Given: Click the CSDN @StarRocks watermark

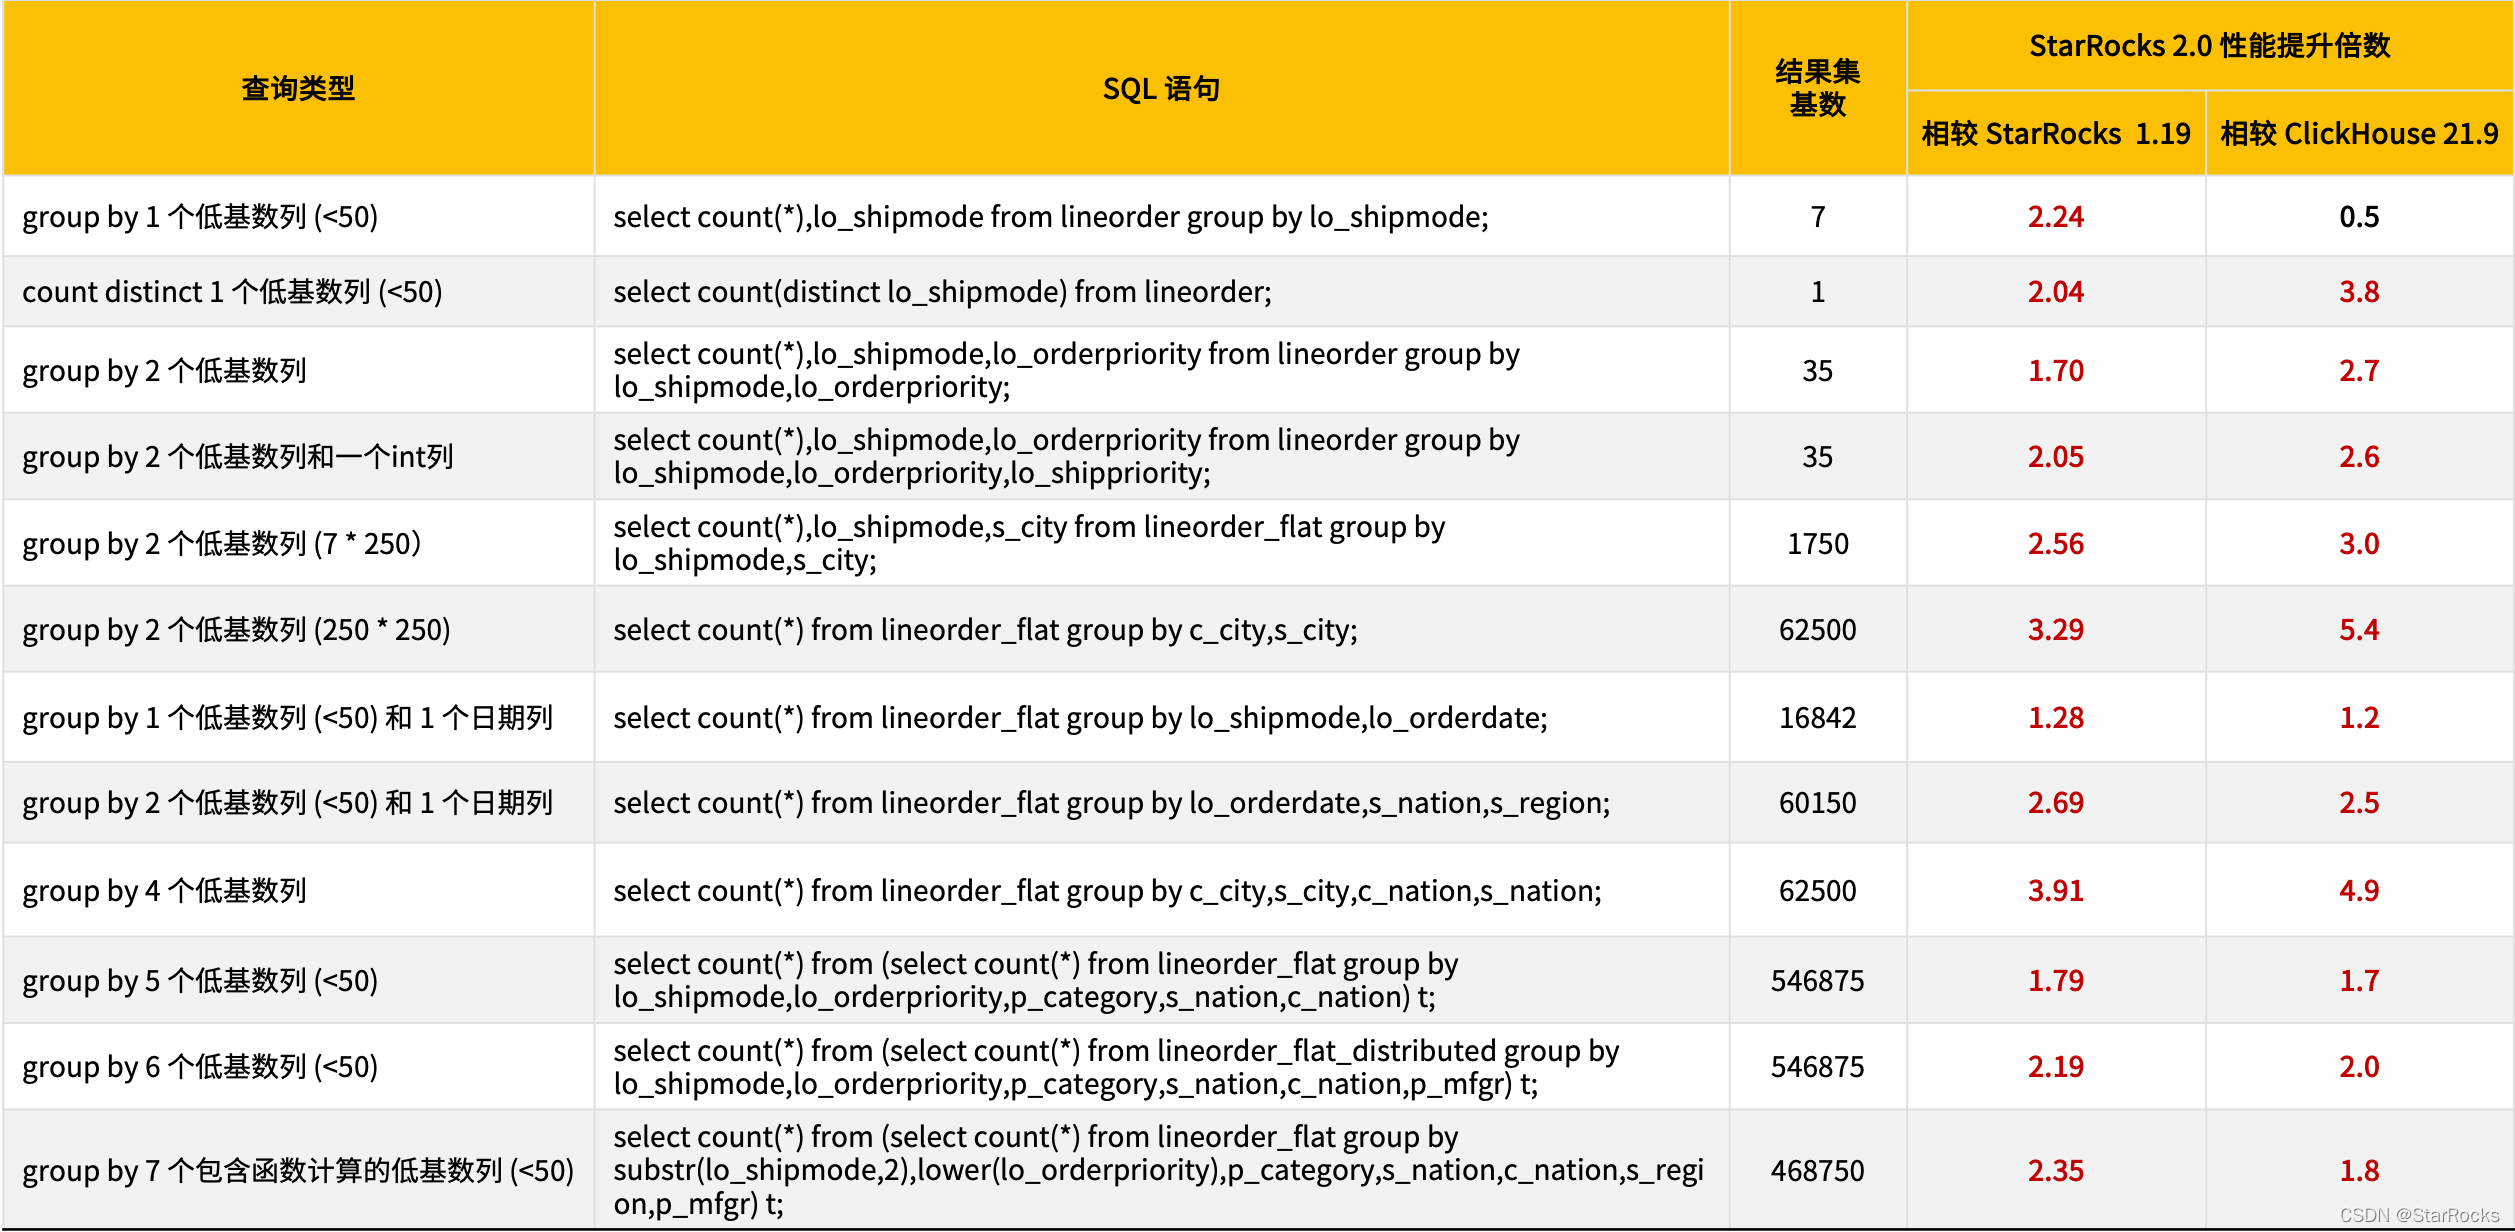Looking at the screenshot, I should (2419, 1215).
